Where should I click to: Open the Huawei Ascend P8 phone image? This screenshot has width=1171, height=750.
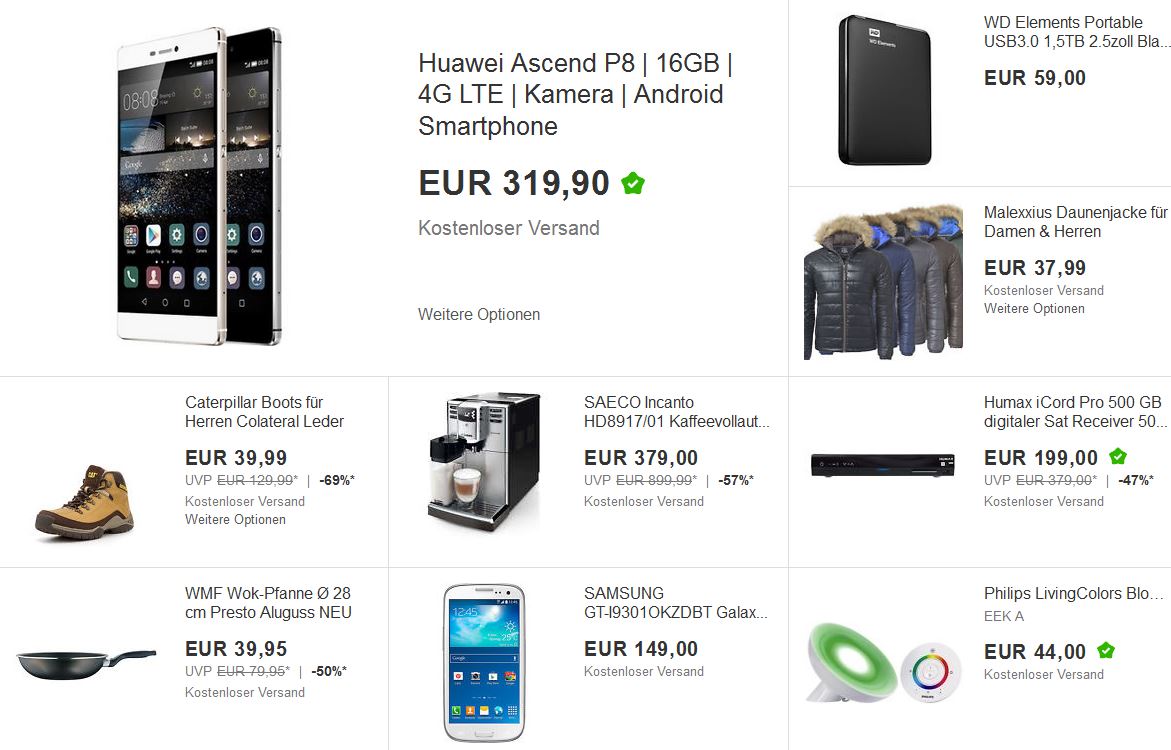[x=199, y=186]
